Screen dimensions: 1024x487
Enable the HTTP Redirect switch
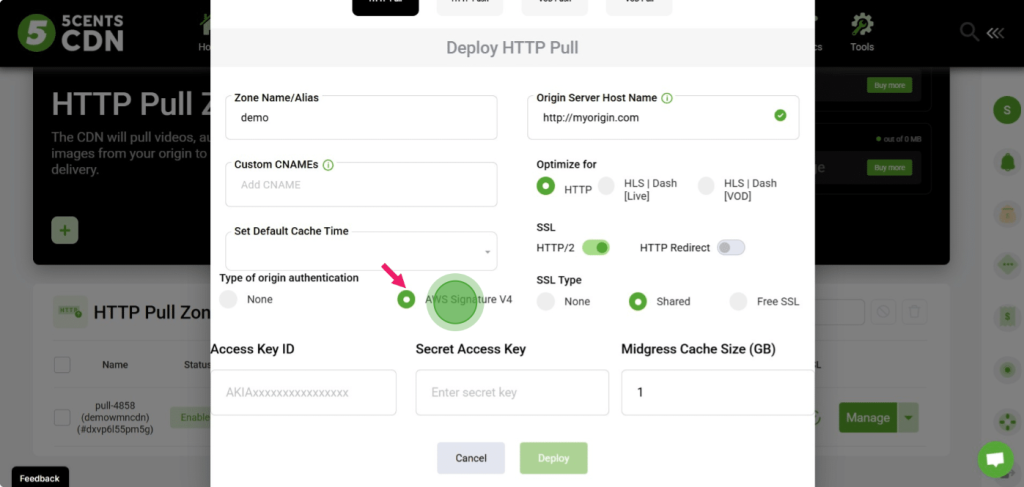730,247
